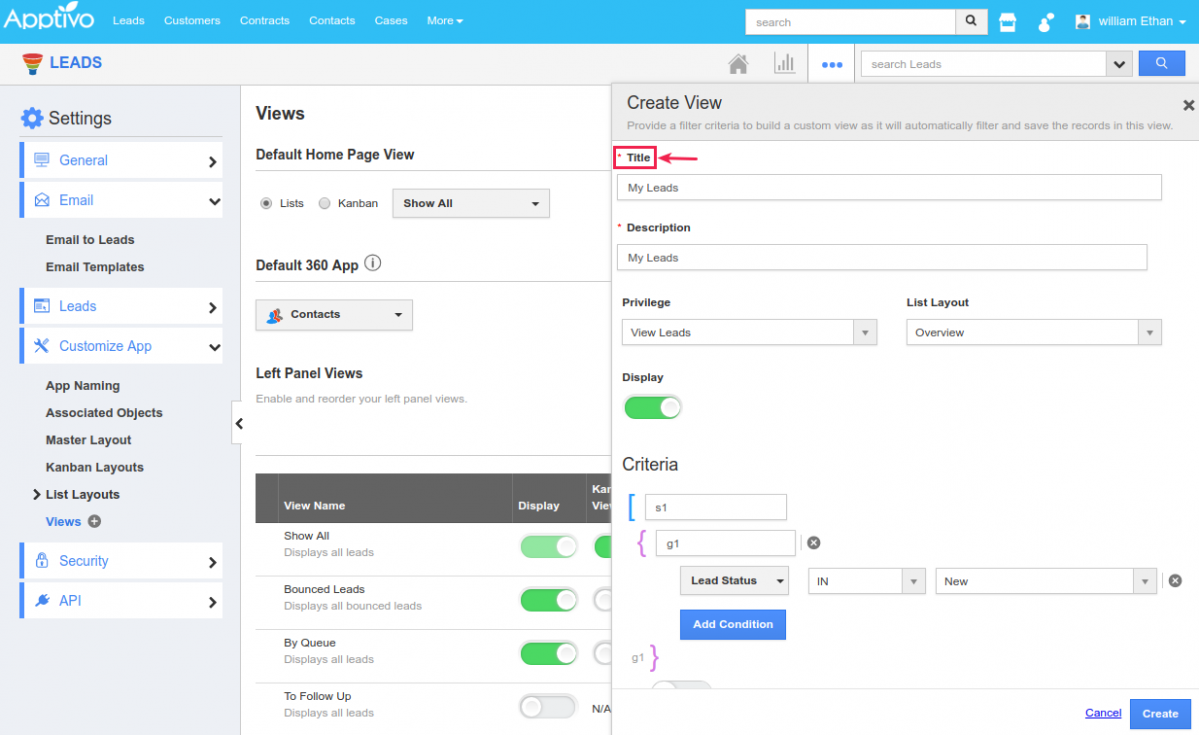The height and width of the screenshot is (735, 1199).
Task: Switch to the Customers tab
Action: click(192, 20)
